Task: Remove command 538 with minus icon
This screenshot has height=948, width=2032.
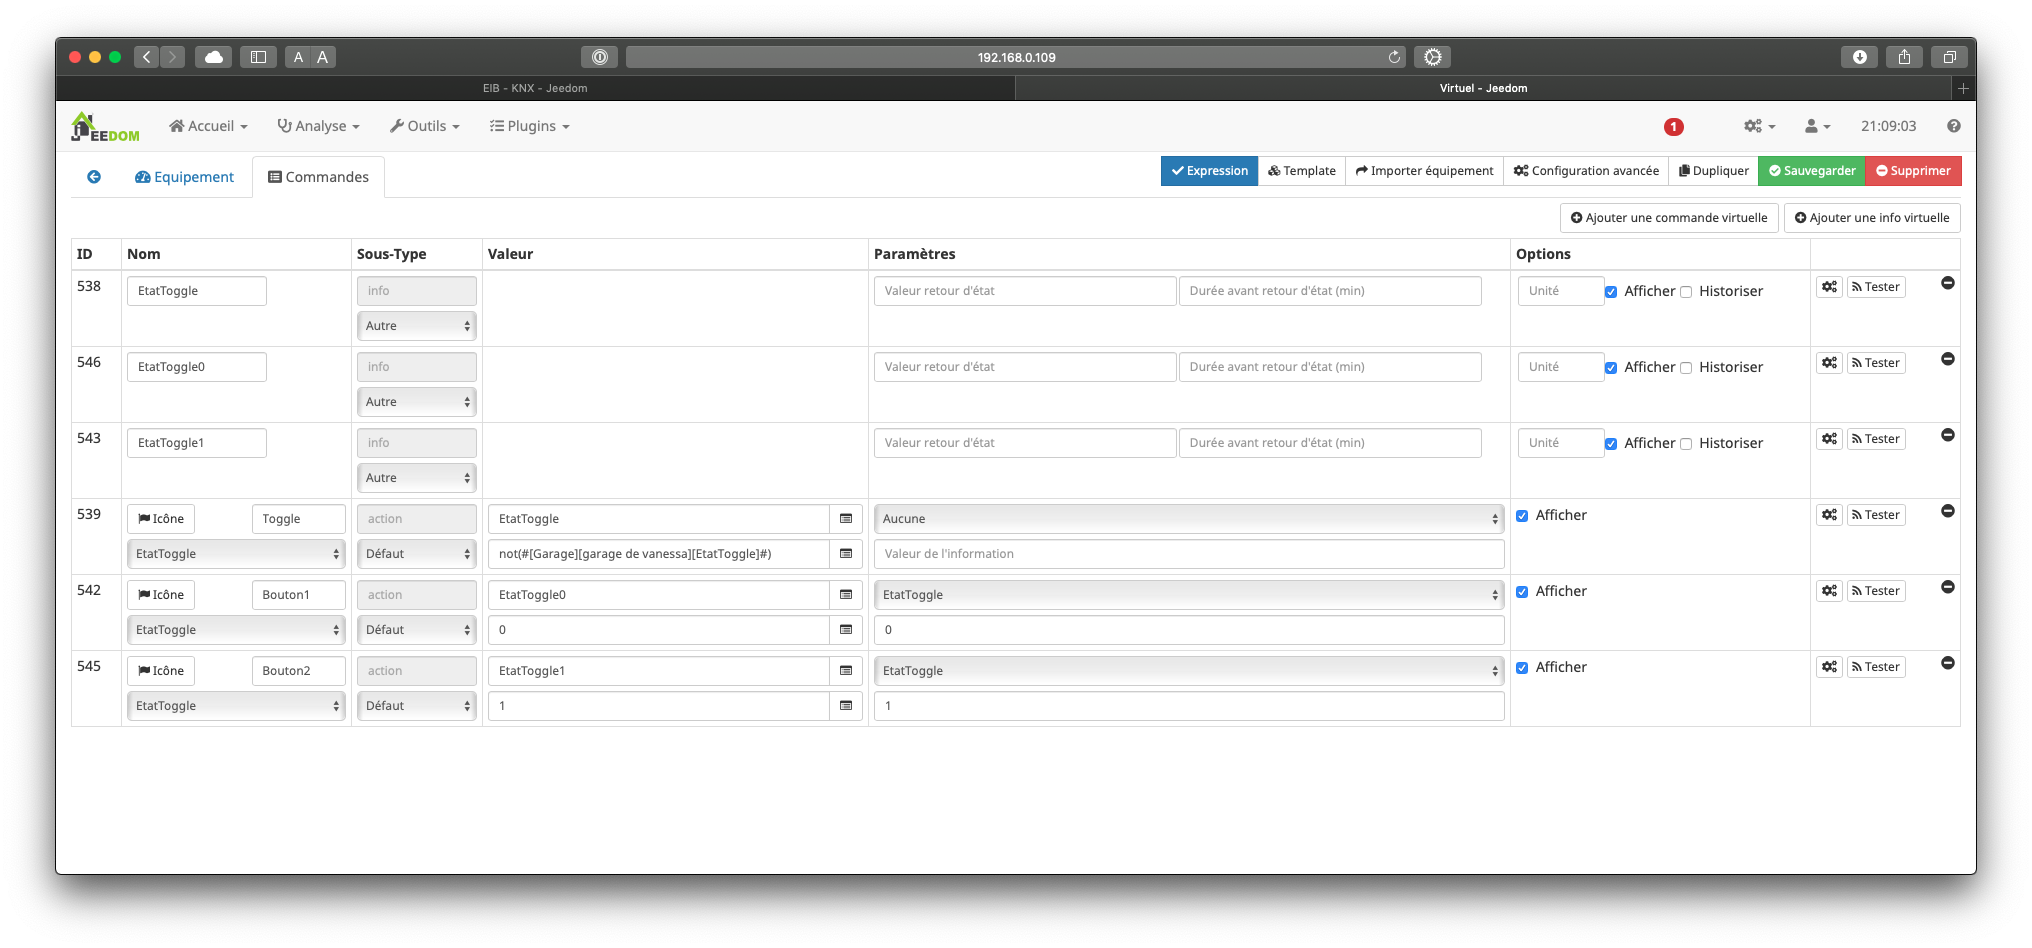Action: point(1947,283)
